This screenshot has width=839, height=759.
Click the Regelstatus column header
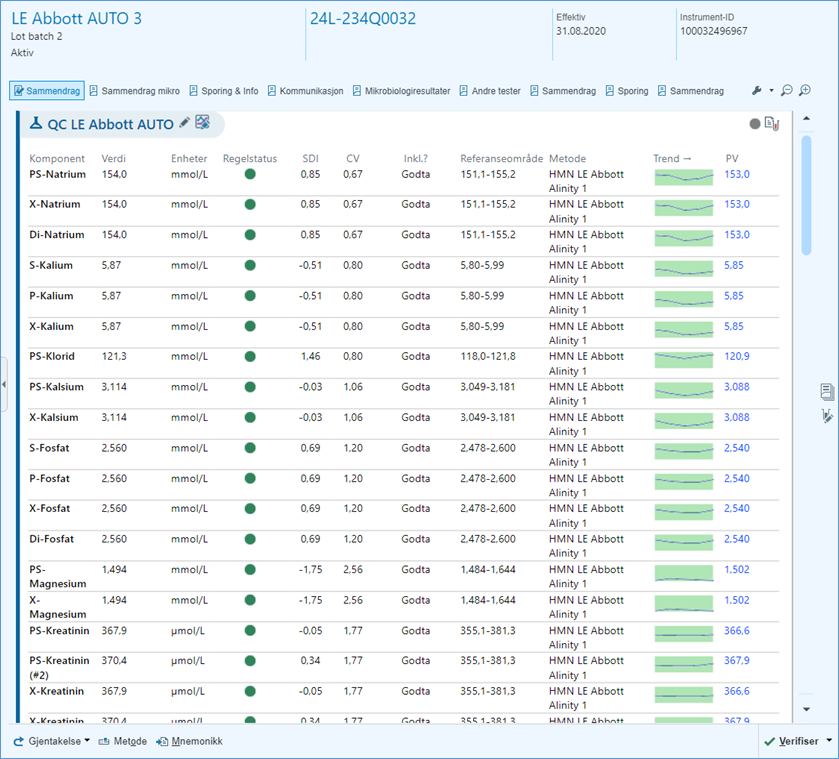coord(250,158)
